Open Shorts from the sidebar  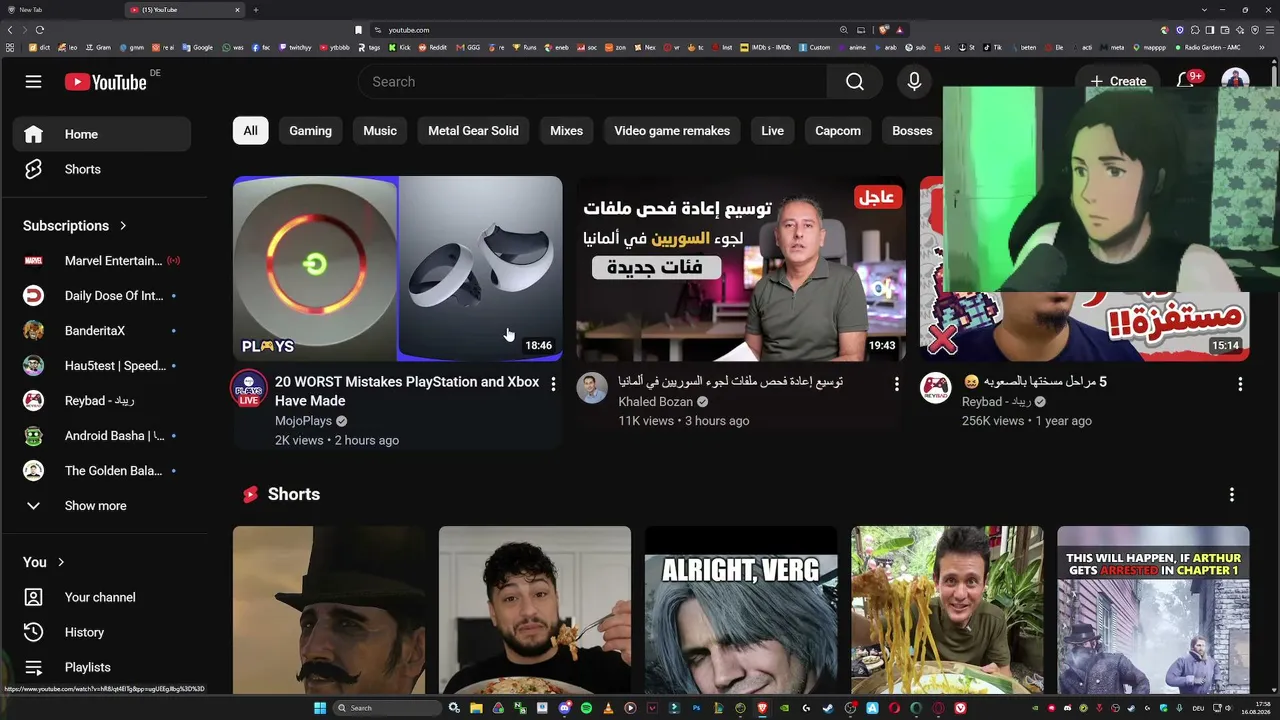coord(102,169)
